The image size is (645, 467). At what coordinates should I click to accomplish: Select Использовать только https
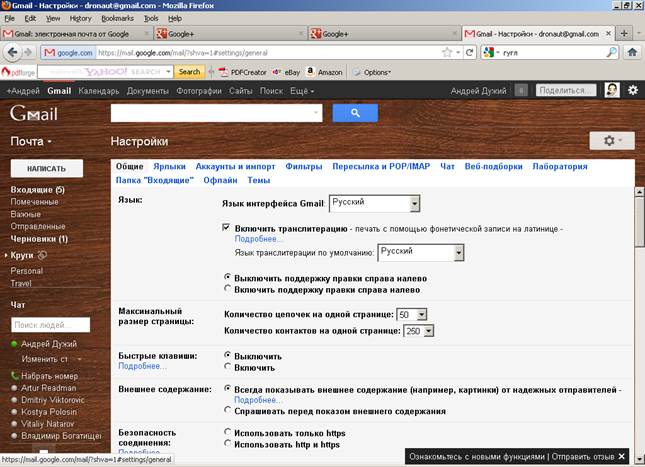point(227,432)
